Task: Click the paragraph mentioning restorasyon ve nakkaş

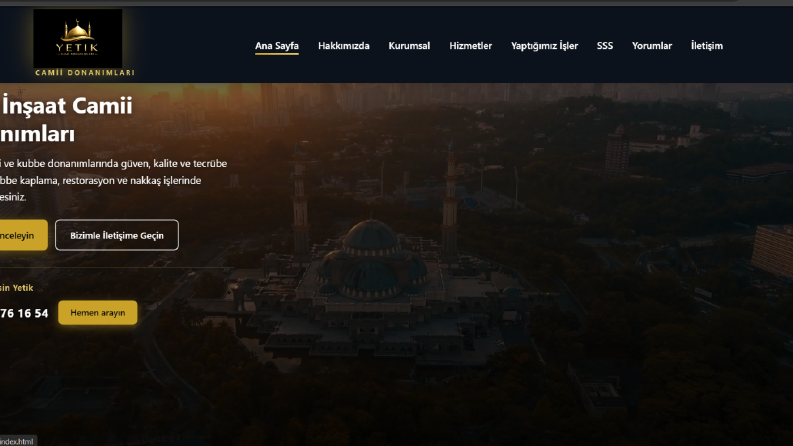Action: pyautogui.click(x=113, y=180)
